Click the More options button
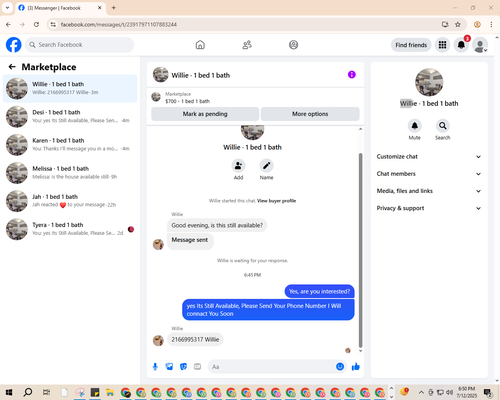This screenshot has height=400, width=500. [310, 114]
